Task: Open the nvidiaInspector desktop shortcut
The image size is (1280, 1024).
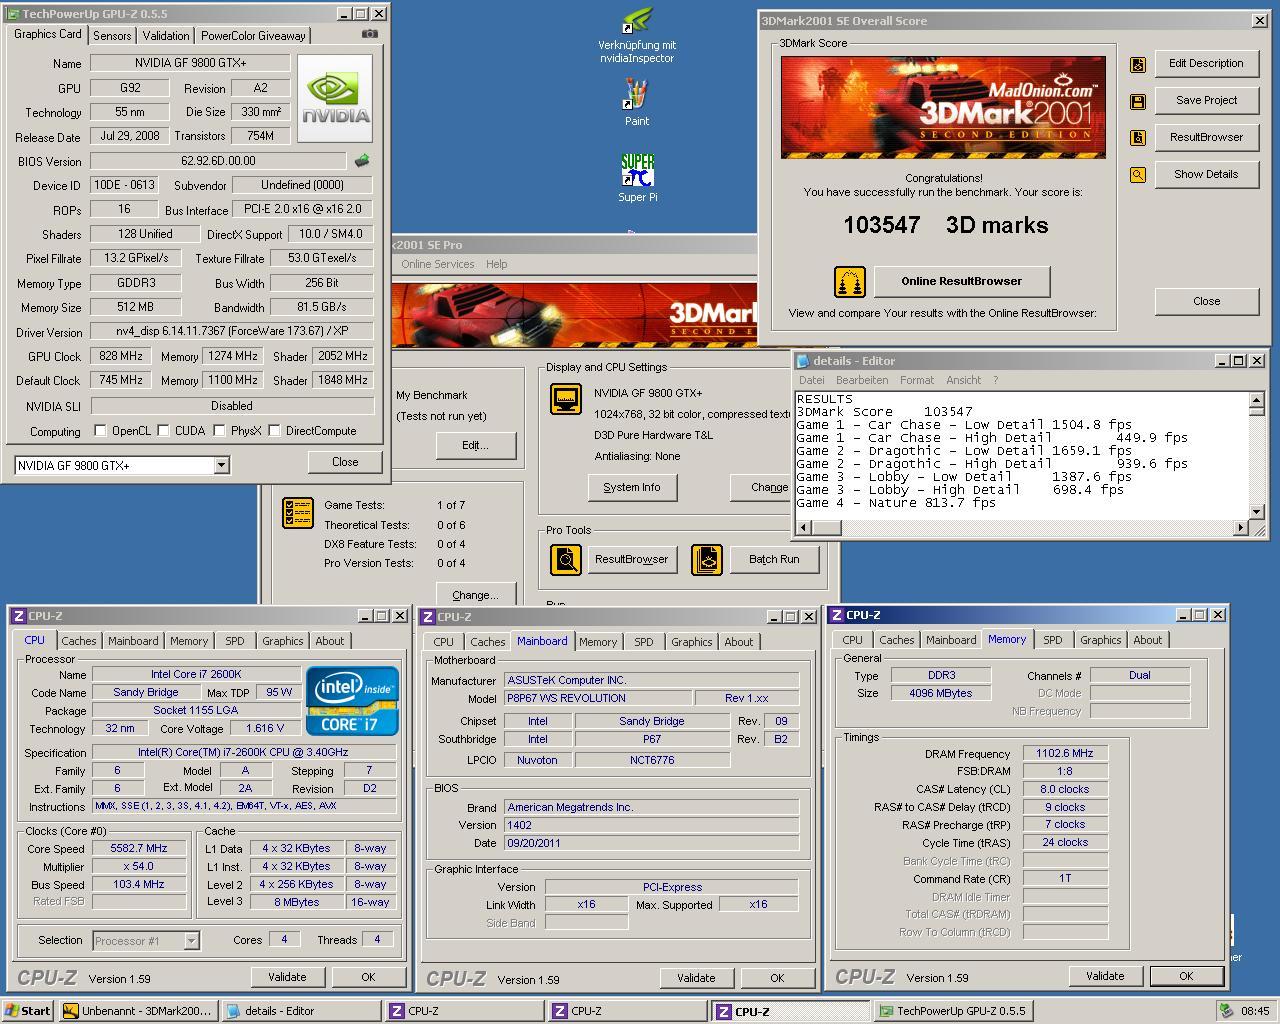Action: click(637, 35)
